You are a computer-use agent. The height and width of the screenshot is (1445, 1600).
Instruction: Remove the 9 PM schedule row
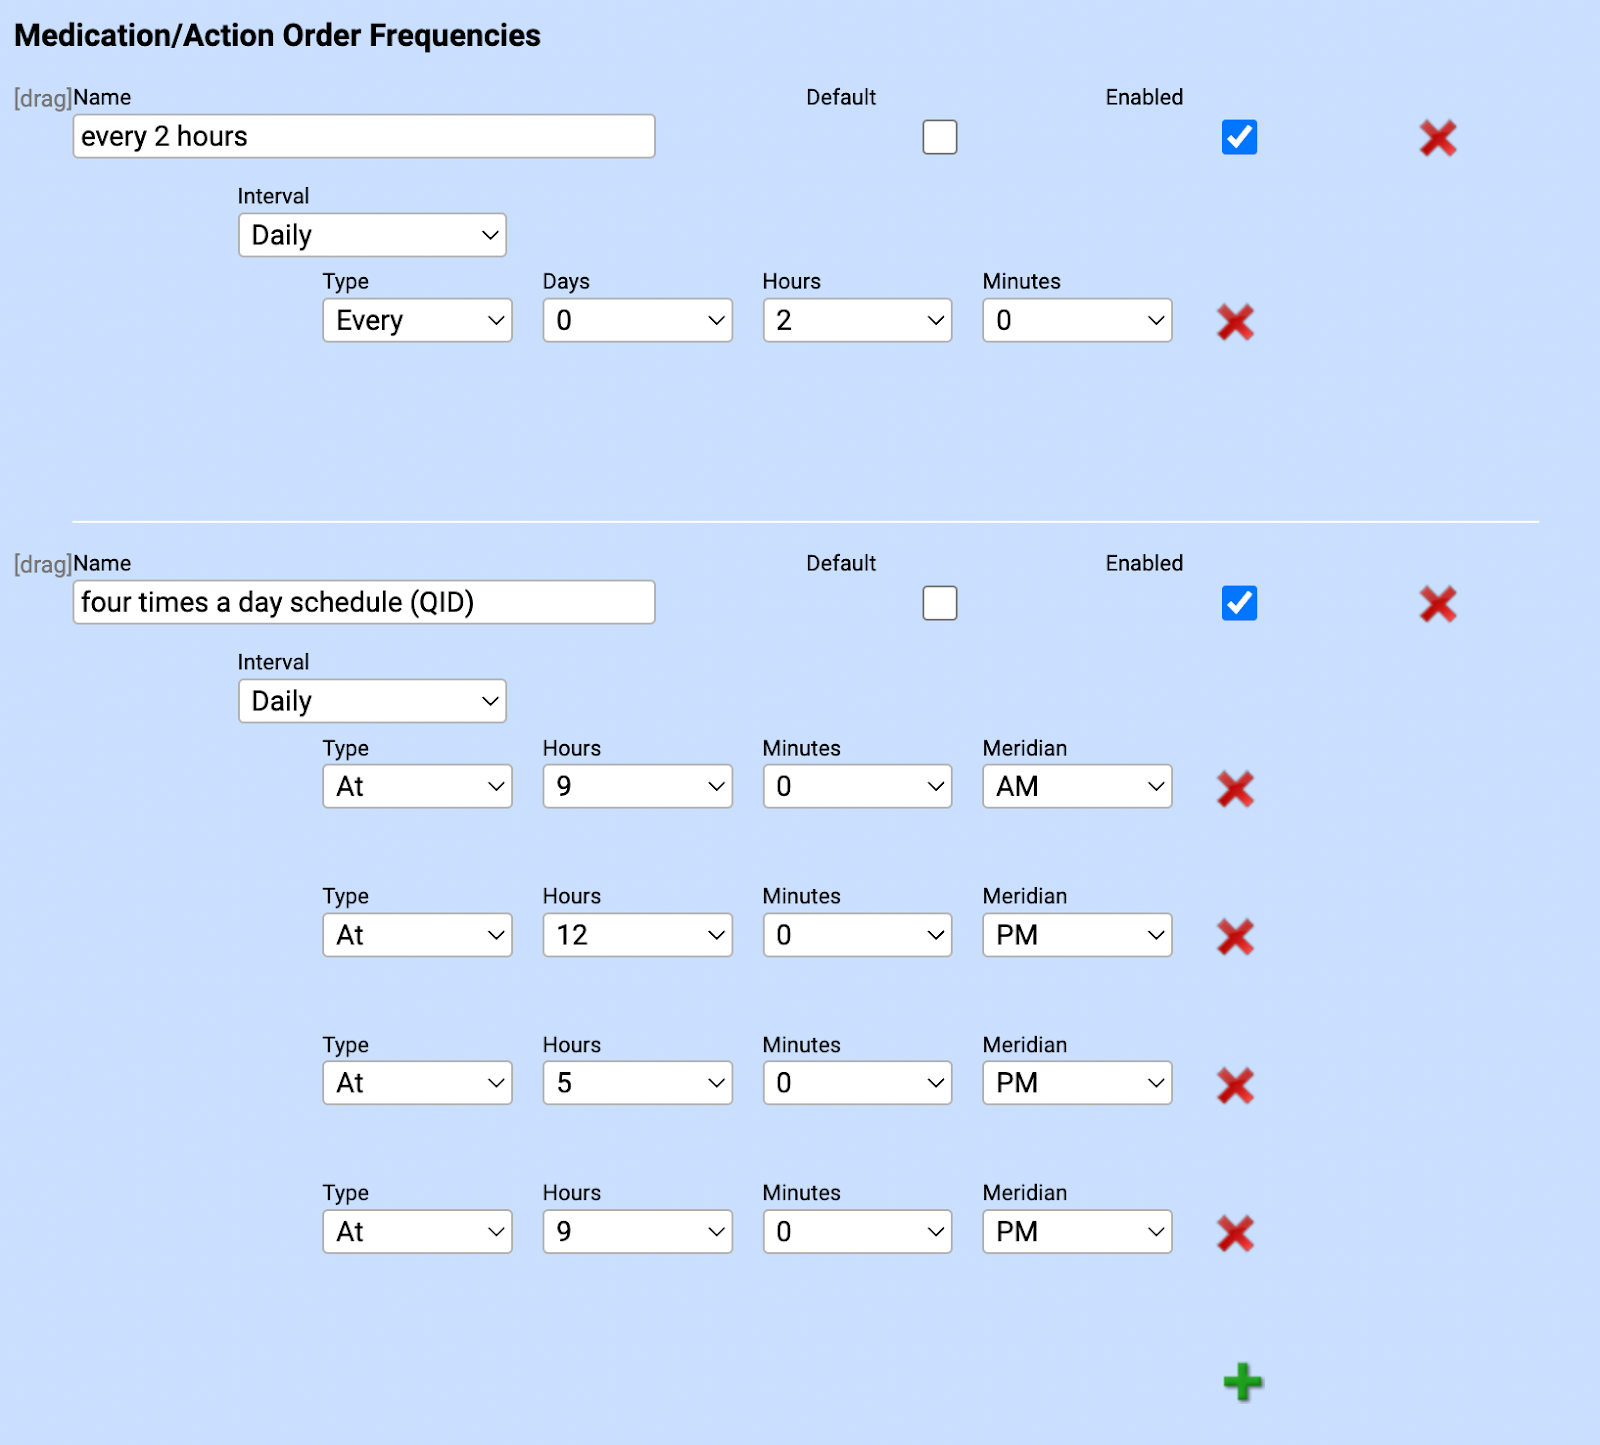pos(1236,1233)
